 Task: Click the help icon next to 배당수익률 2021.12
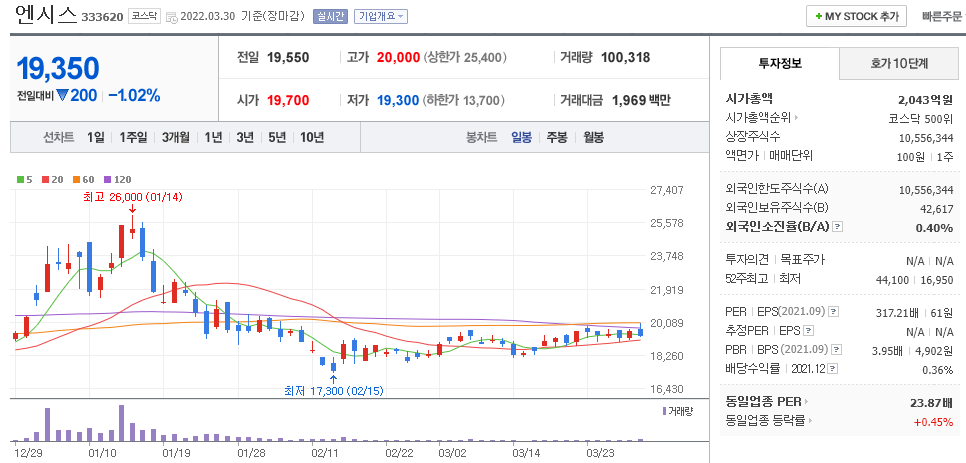pos(833,369)
